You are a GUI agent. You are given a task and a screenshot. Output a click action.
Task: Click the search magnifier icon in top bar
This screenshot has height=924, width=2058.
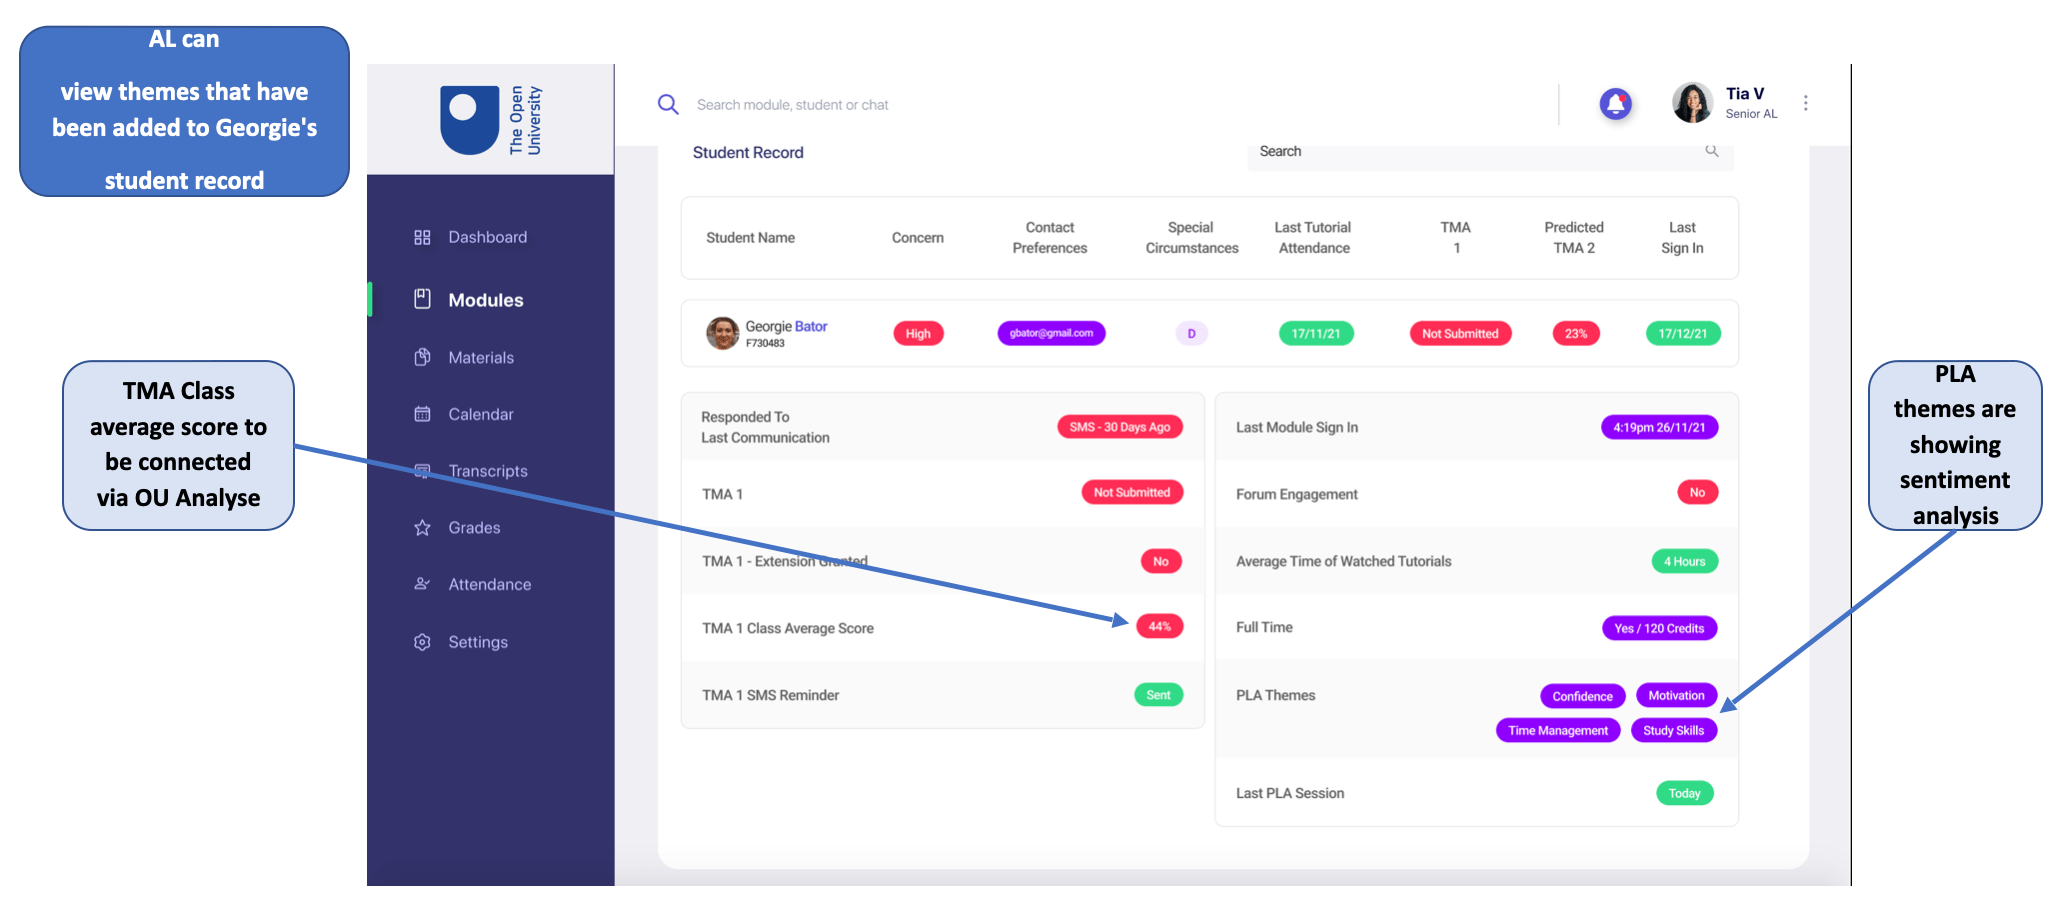[x=668, y=104]
